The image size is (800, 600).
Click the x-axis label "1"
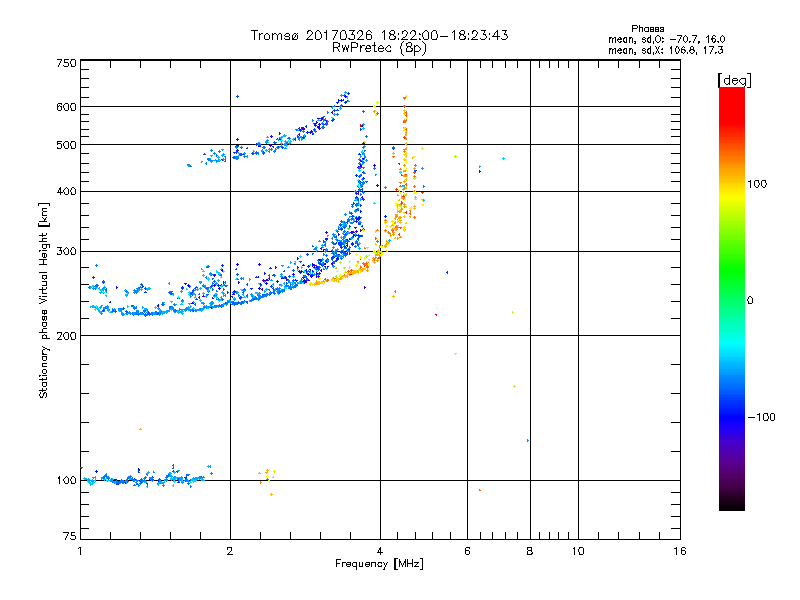point(80,551)
